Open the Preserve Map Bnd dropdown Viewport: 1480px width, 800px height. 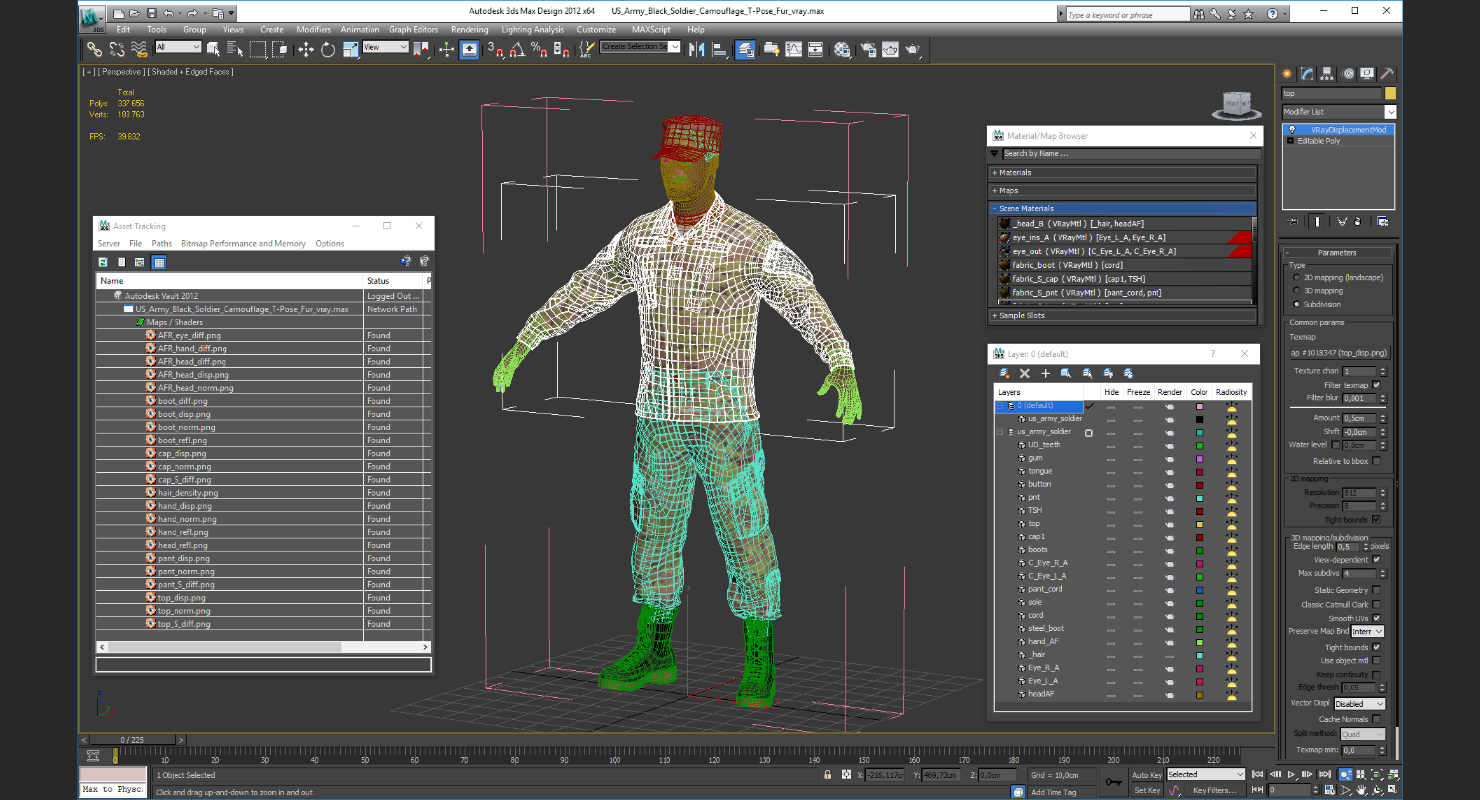(x=1367, y=631)
